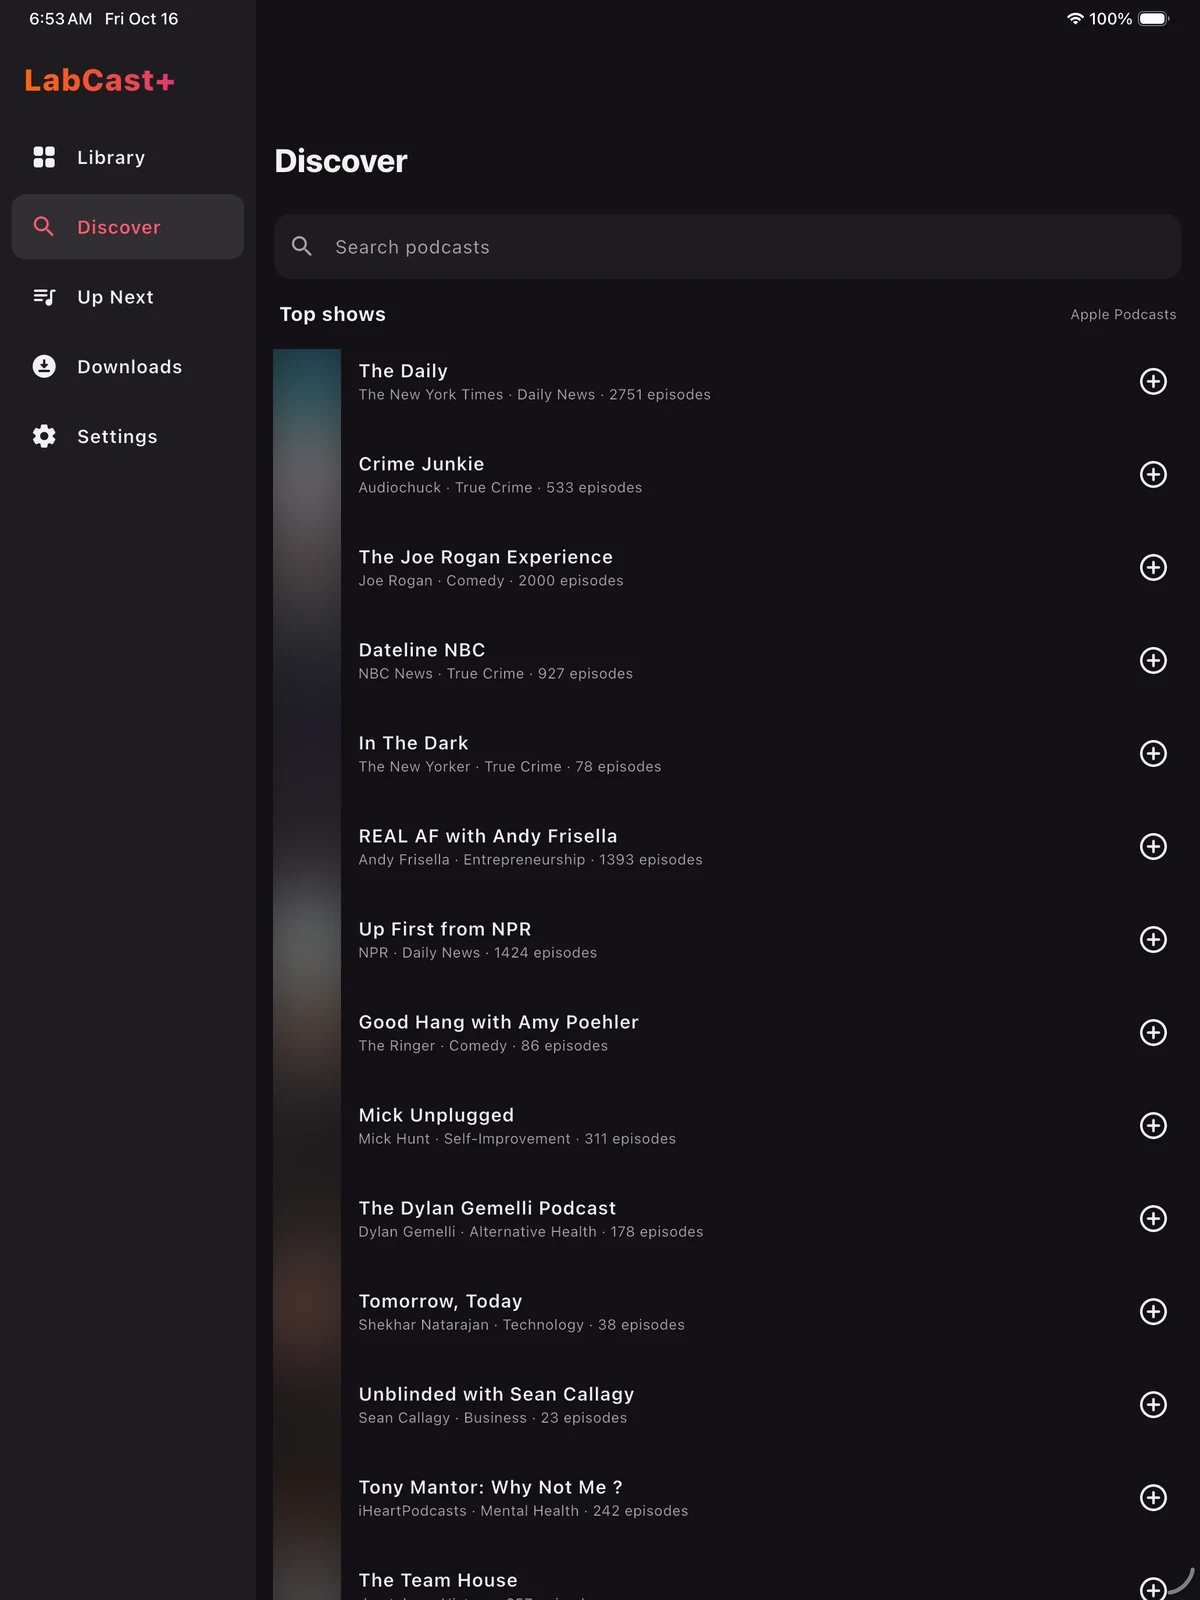This screenshot has width=1200, height=1600.
Task: Click 'Audiochuck · True Crime · 533 episodes'
Action: (500, 488)
